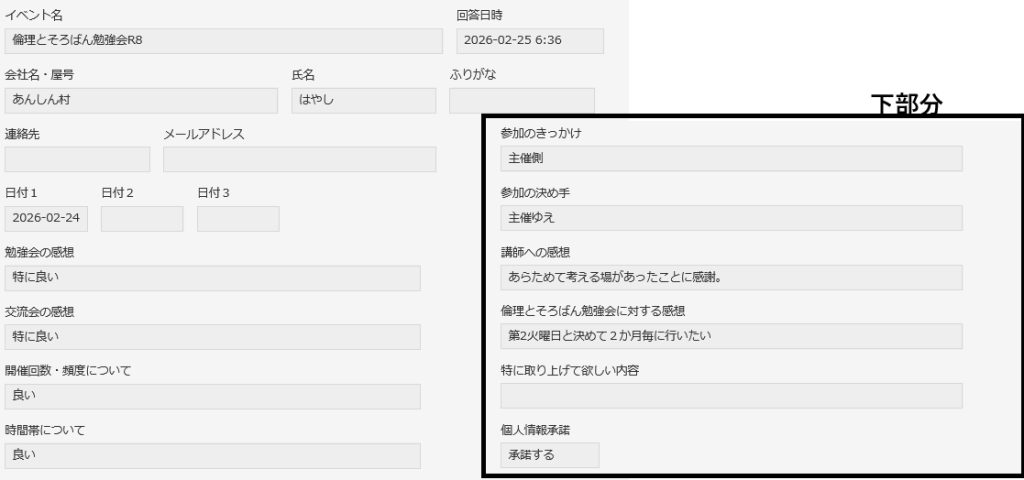Select the 倫理とそろばん勉強会に対する感想 field
The height and width of the screenshot is (480, 1024).
pos(731,336)
